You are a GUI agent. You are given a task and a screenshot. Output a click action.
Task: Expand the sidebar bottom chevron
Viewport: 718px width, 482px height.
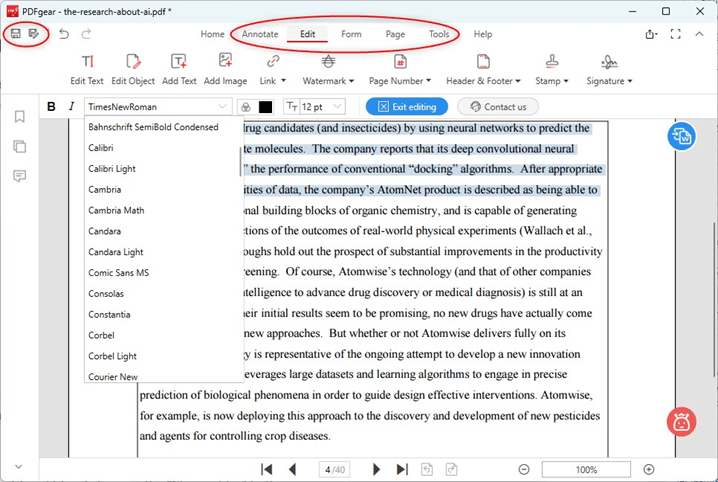pyautogui.click(x=18, y=467)
